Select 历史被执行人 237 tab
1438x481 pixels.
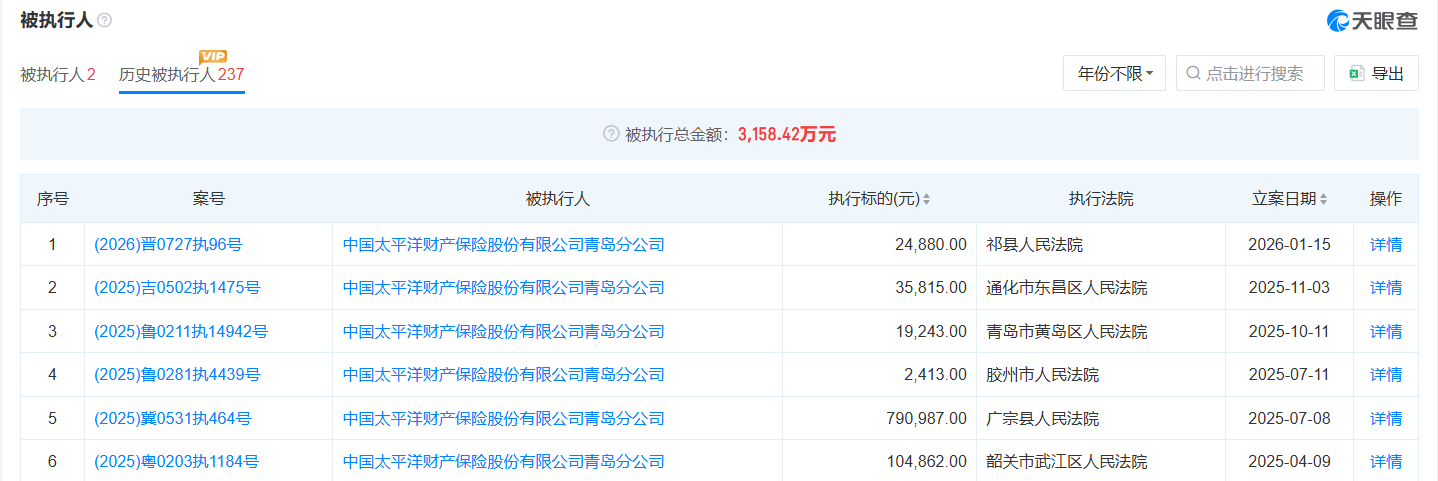tap(181, 74)
